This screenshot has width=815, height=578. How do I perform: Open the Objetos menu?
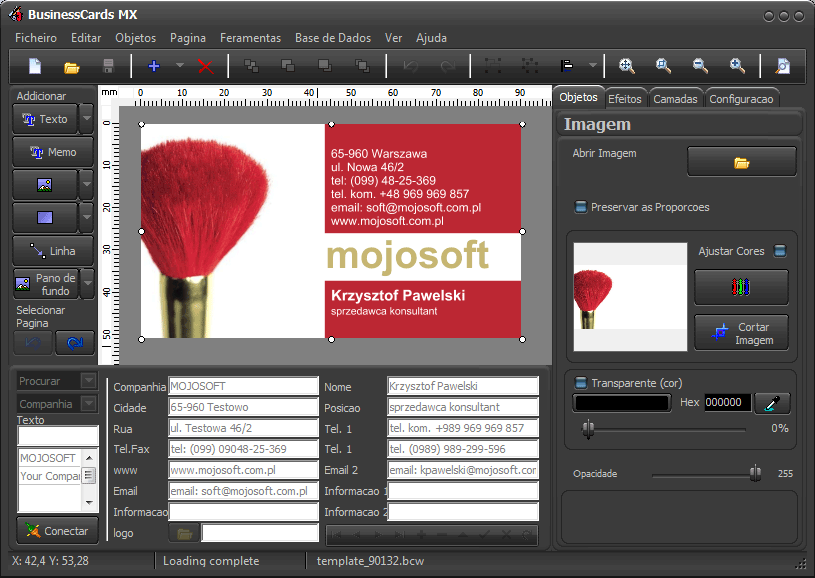136,38
